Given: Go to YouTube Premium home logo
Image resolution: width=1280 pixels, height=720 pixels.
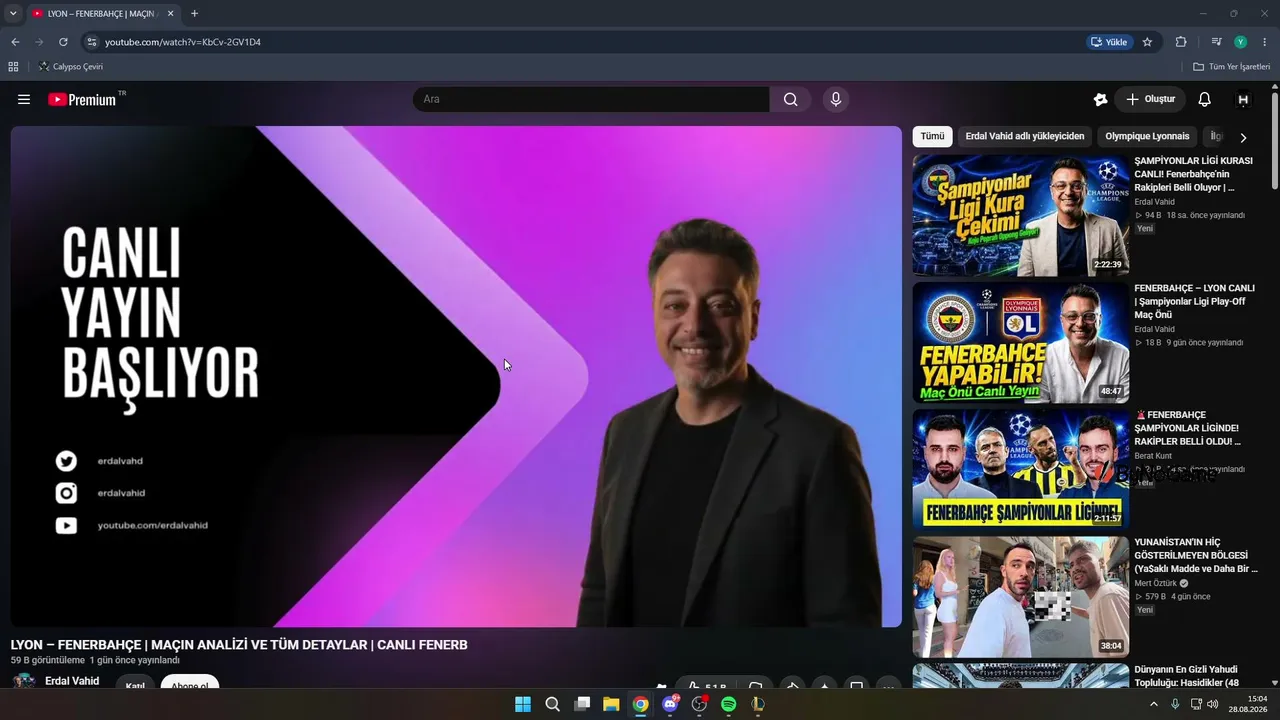Looking at the screenshot, I should 82,99.
